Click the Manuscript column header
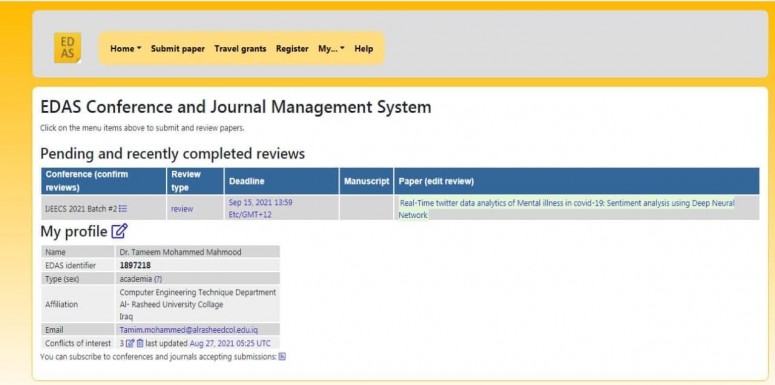775x385 pixels. [x=366, y=181]
